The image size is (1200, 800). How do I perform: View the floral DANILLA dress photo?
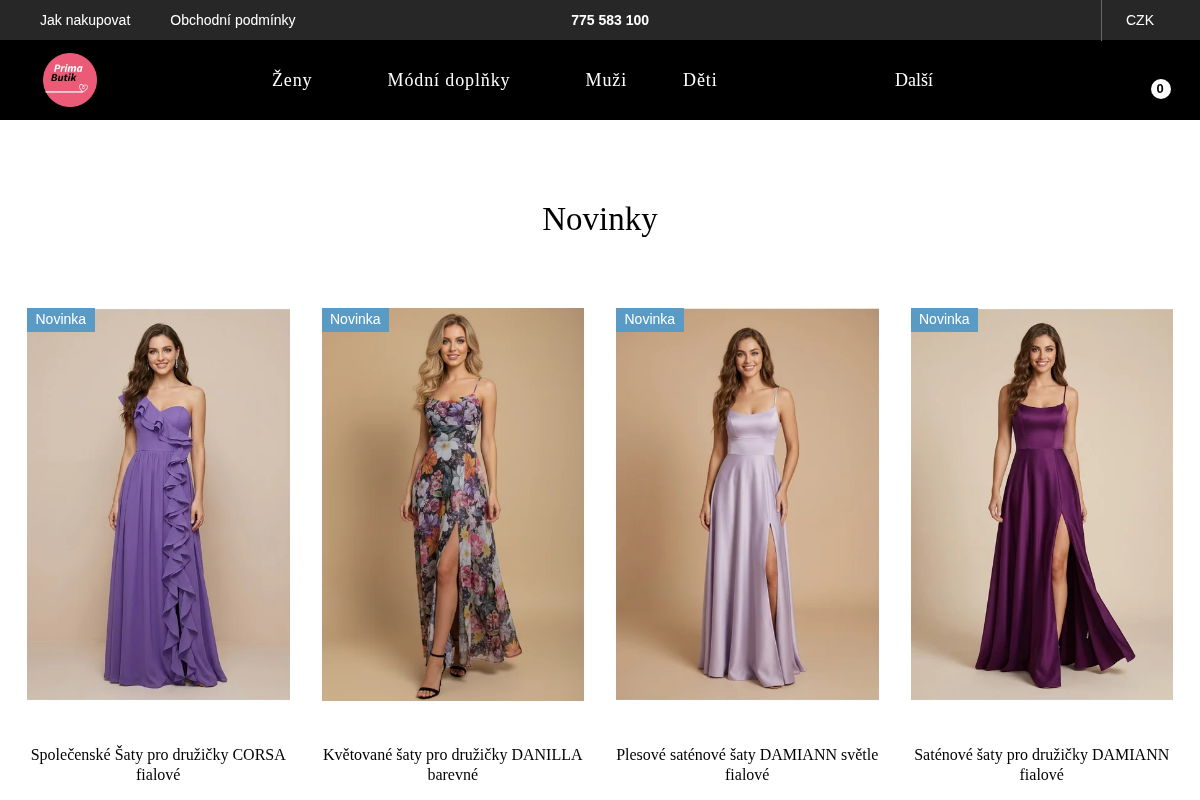[453, 504]
